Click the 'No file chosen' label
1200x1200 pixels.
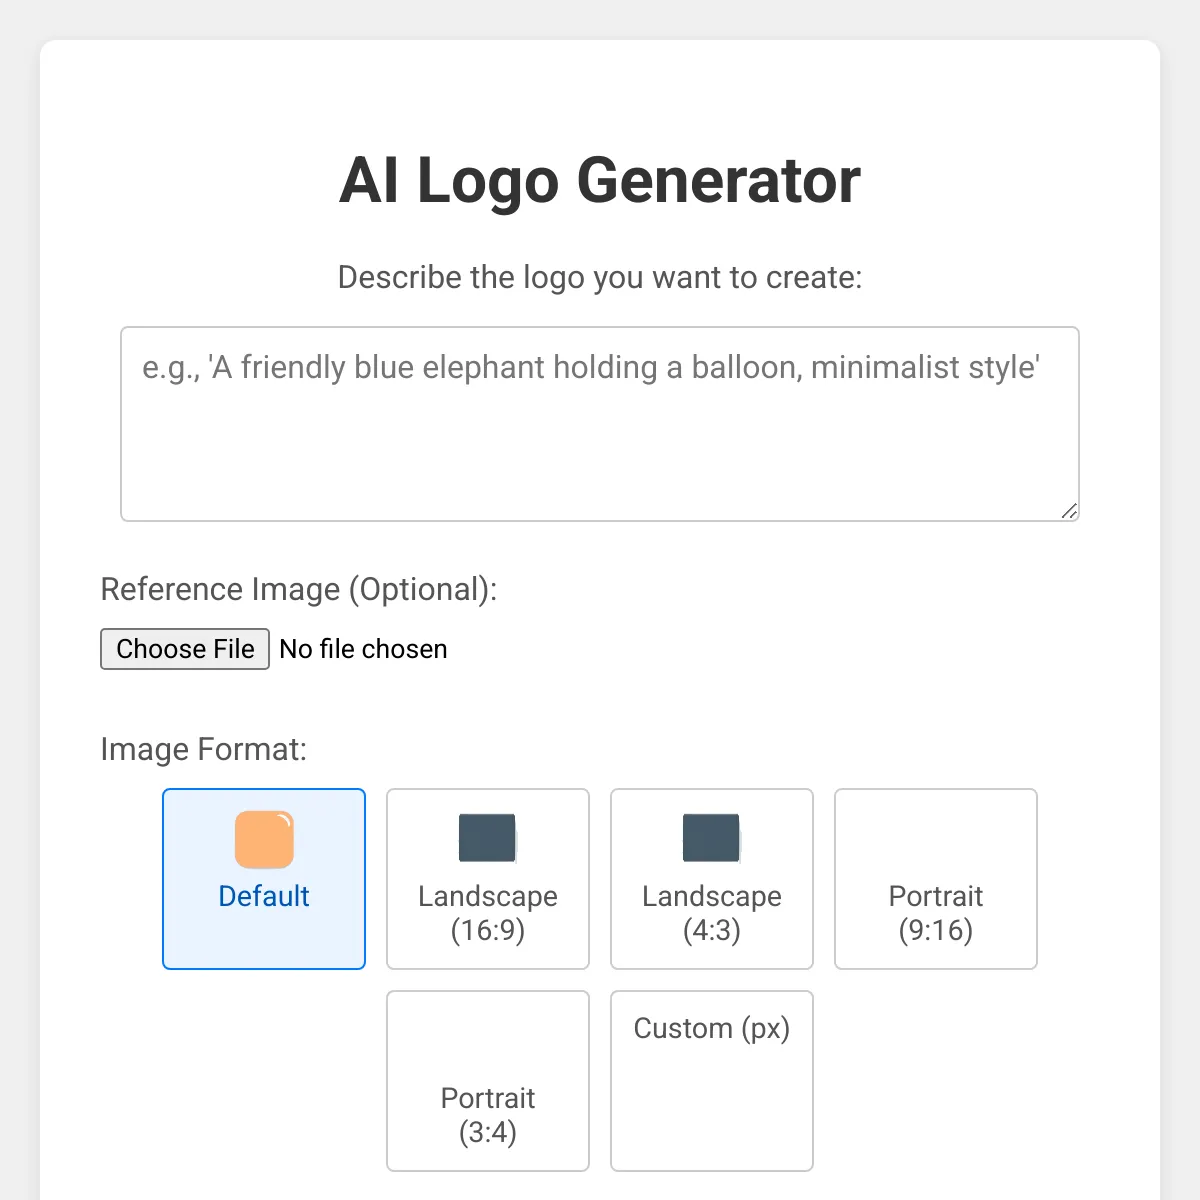(x=363, y=649)
